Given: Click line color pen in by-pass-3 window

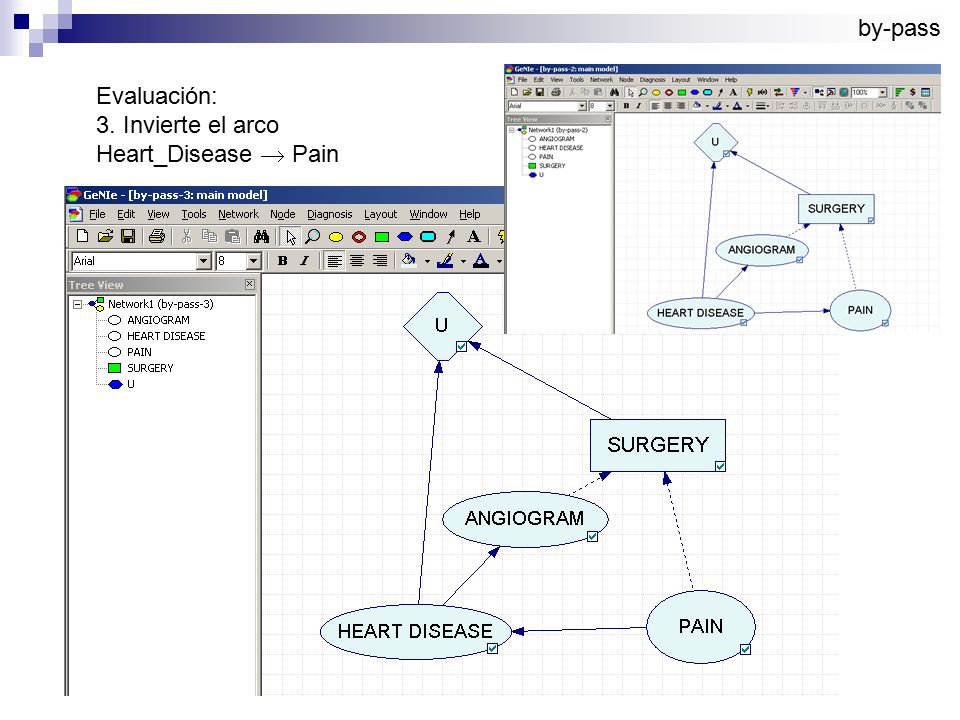Looking at the screenshot, I should 445,261.
